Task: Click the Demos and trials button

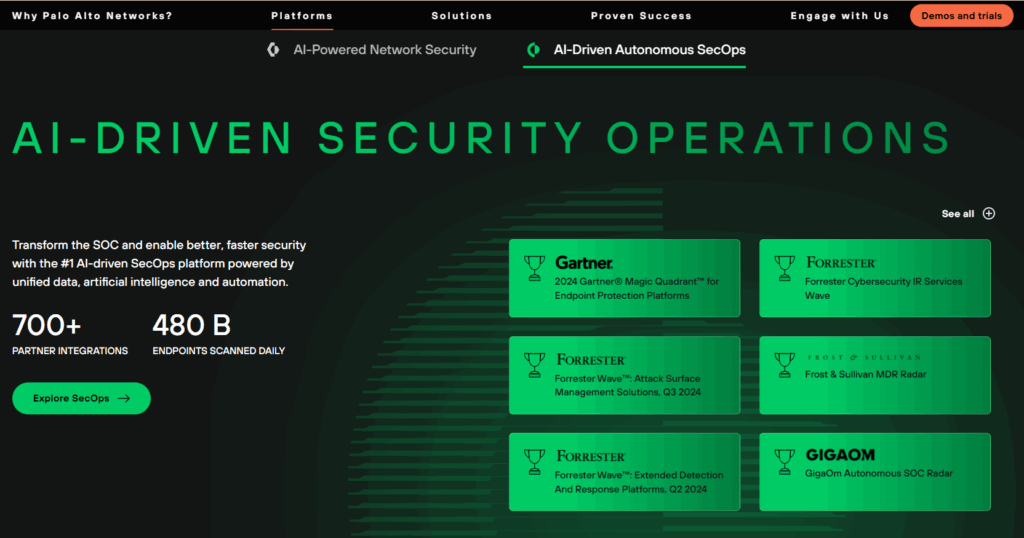Action: [x=961, y=16]
